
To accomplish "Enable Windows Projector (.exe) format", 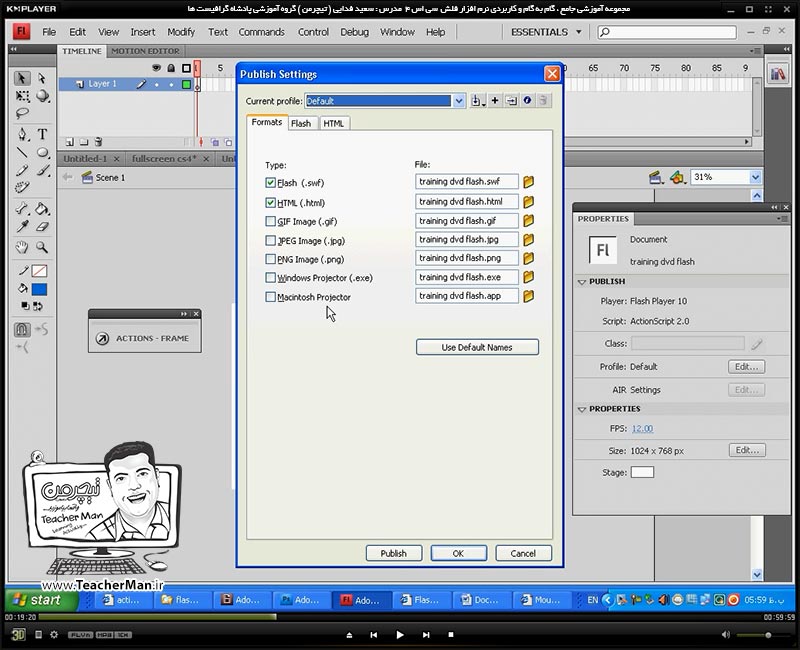I will coord(270,278).
